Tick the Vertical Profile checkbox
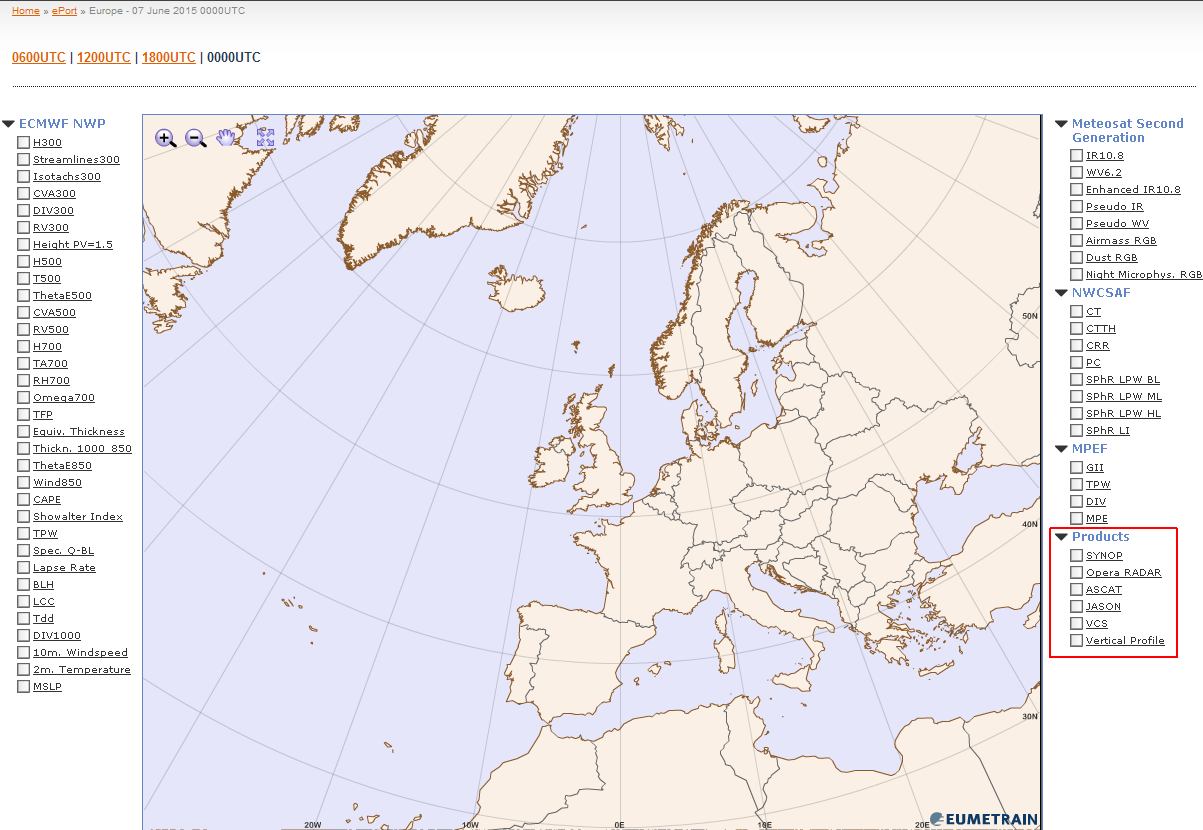This screenshot has width=1203, height=830. [1076, 640]
